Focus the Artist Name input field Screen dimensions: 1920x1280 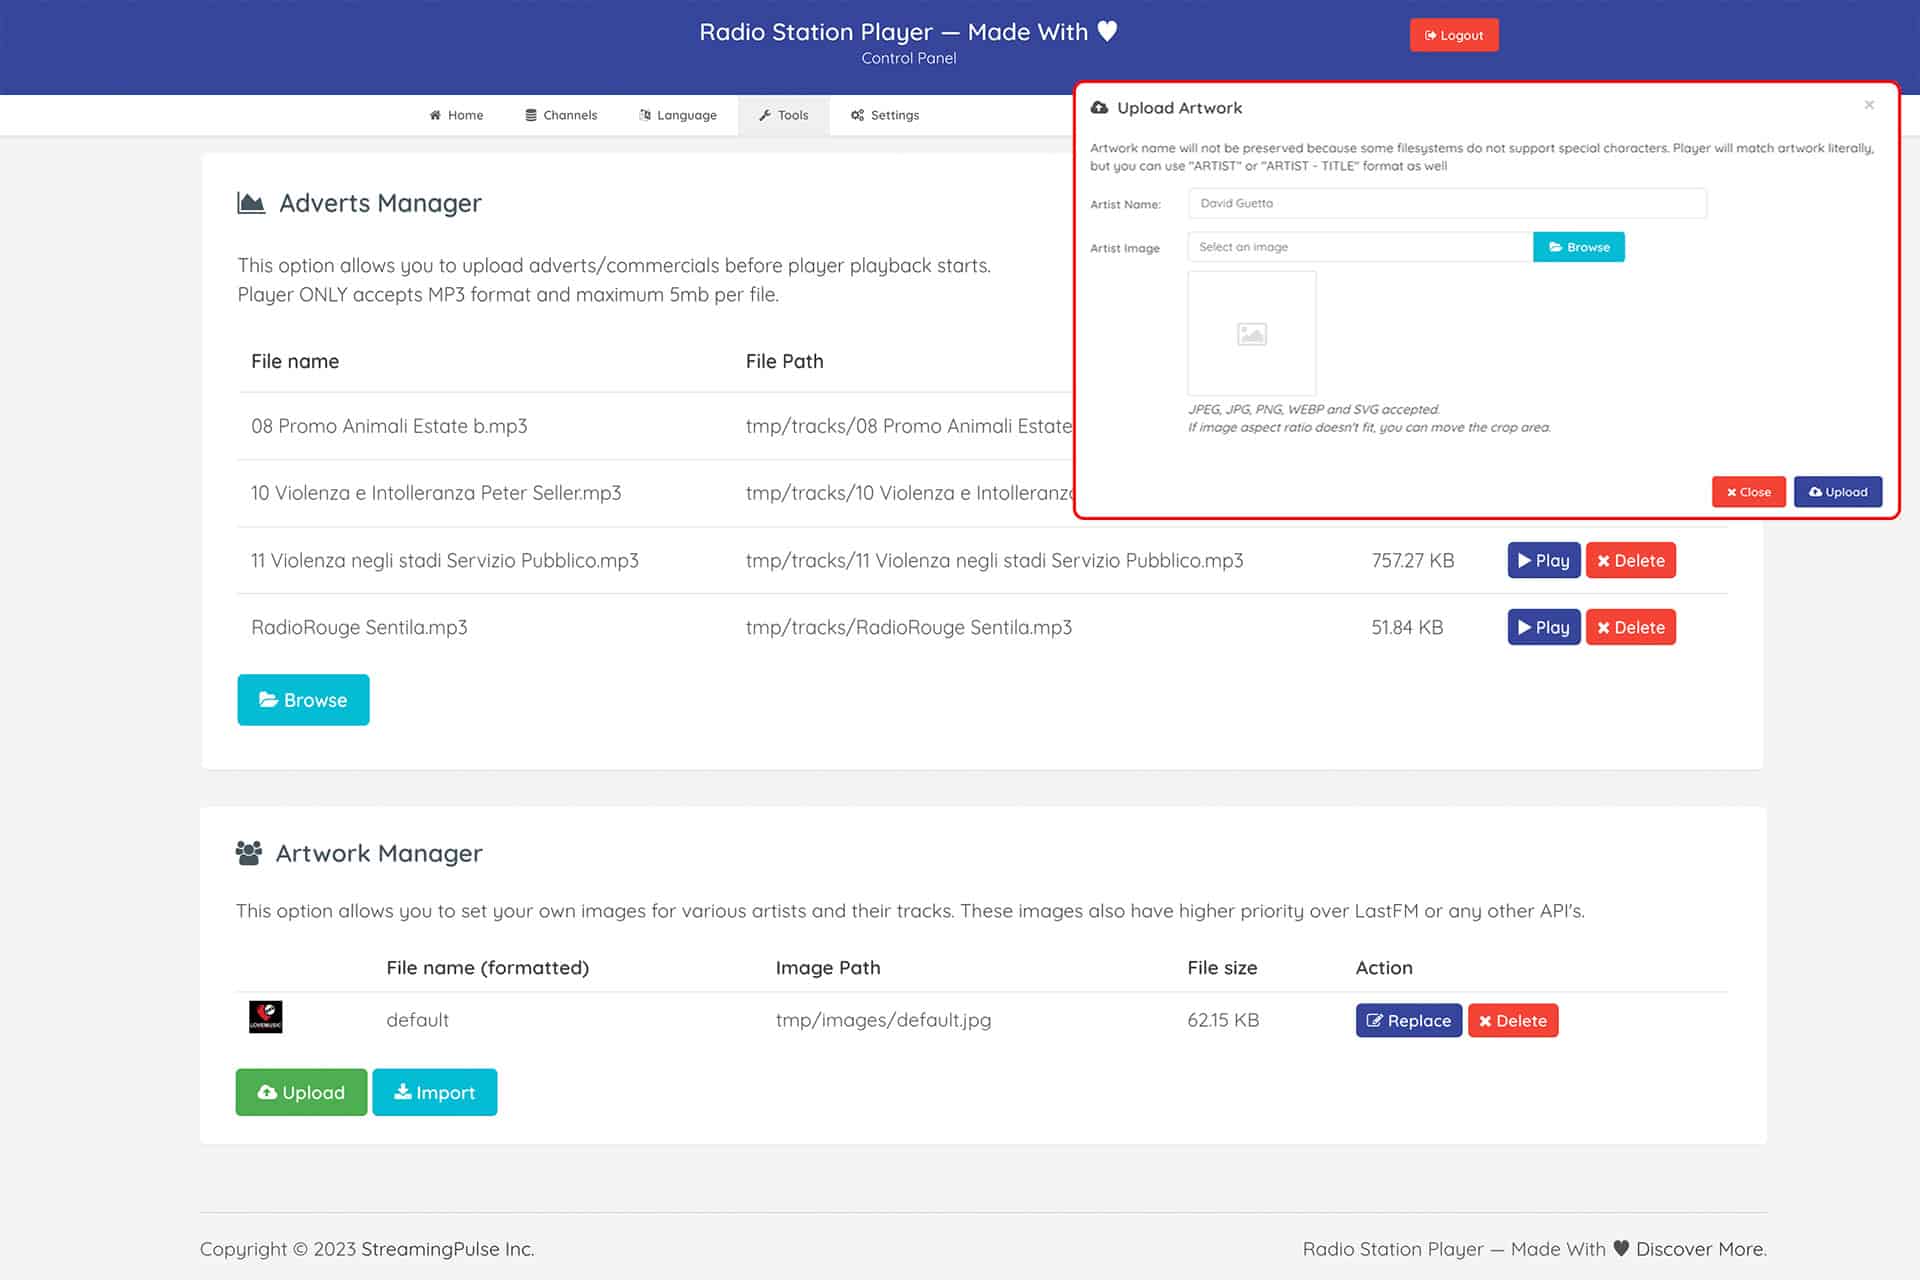coord(1447,203)
